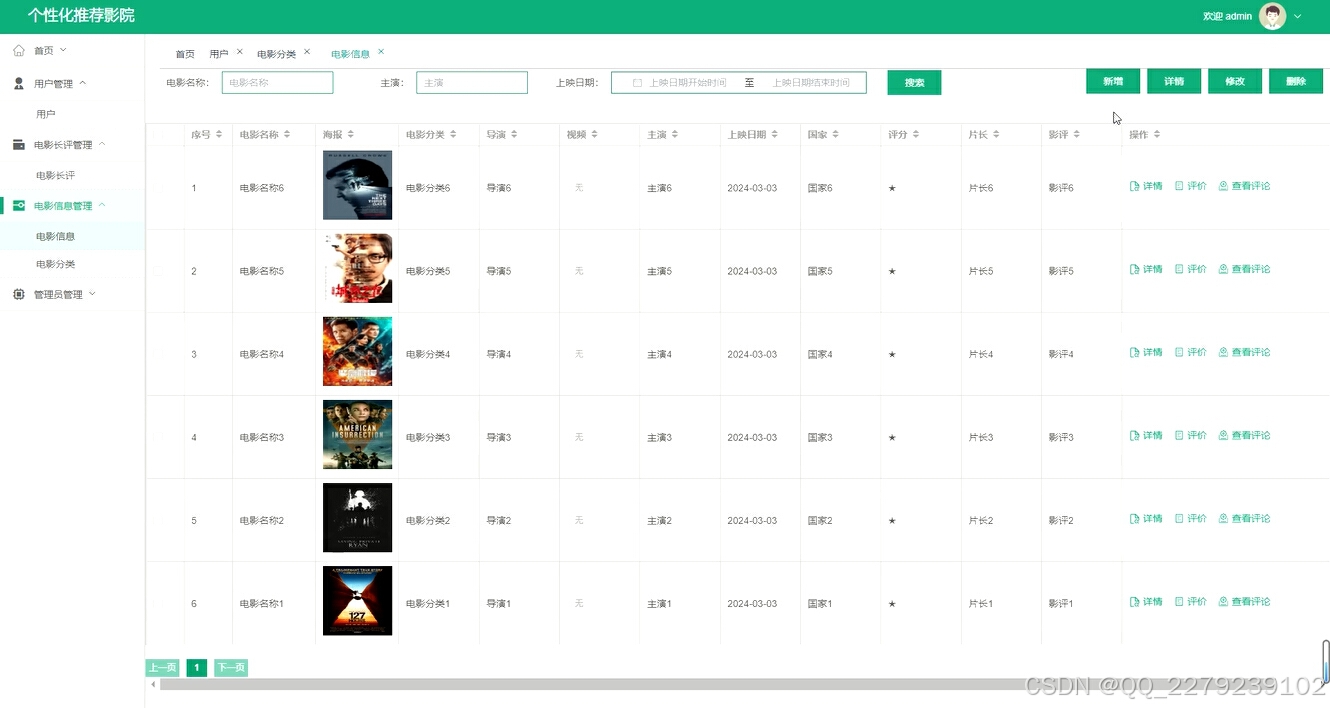Click the 评价 notepad icon on 电影名称5 row
The width and height of the screenshot is (1330, 708).
[1179, 269]
